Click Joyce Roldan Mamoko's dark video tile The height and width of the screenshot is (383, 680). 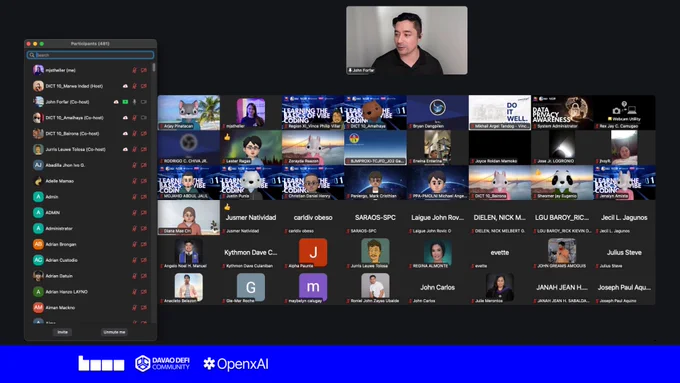click(500, 148)
